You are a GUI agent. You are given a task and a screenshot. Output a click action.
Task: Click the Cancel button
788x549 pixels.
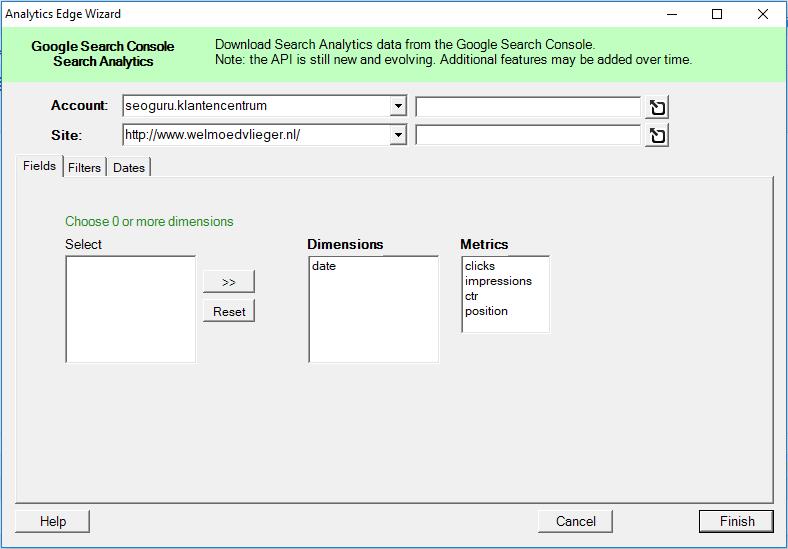coord(575,521)
